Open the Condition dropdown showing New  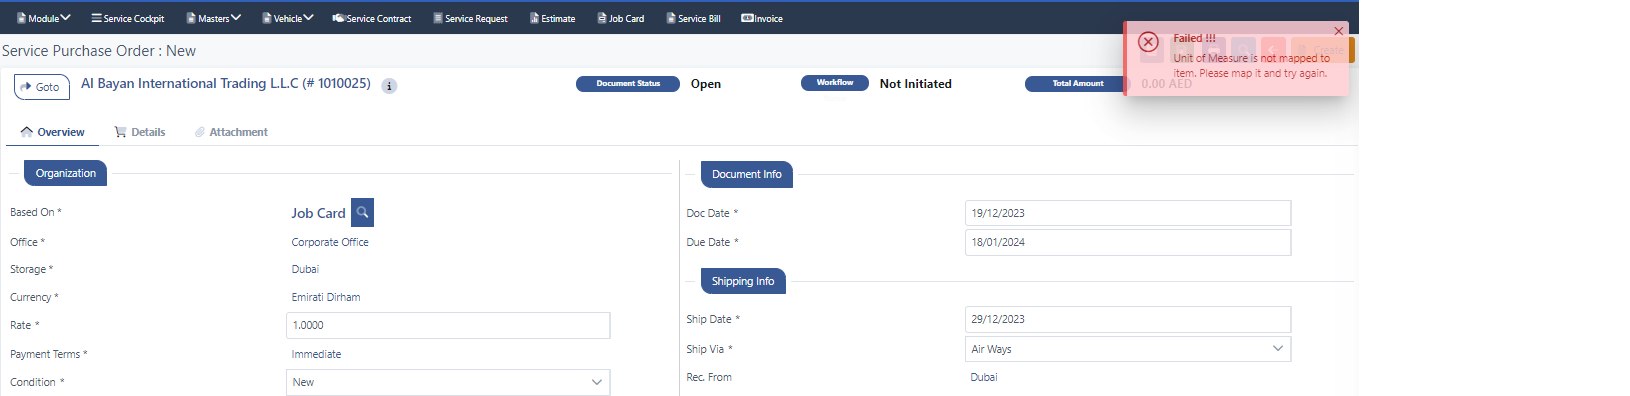(x=448, y=382)
